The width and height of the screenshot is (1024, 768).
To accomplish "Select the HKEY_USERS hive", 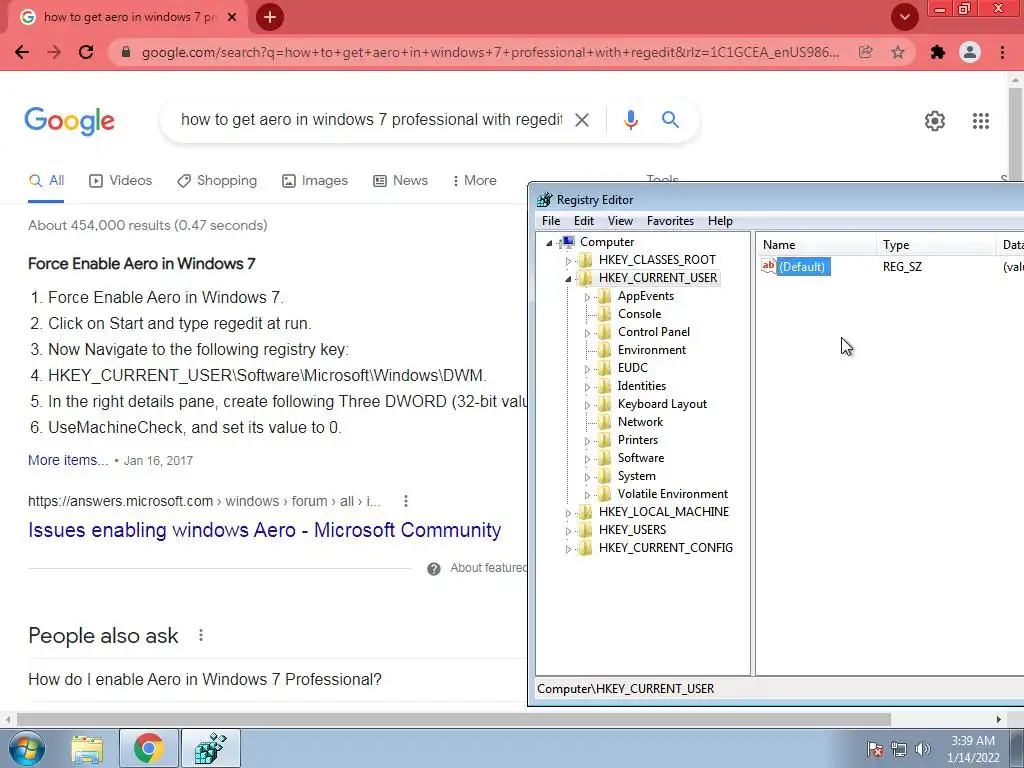I will tap(632, 530).
